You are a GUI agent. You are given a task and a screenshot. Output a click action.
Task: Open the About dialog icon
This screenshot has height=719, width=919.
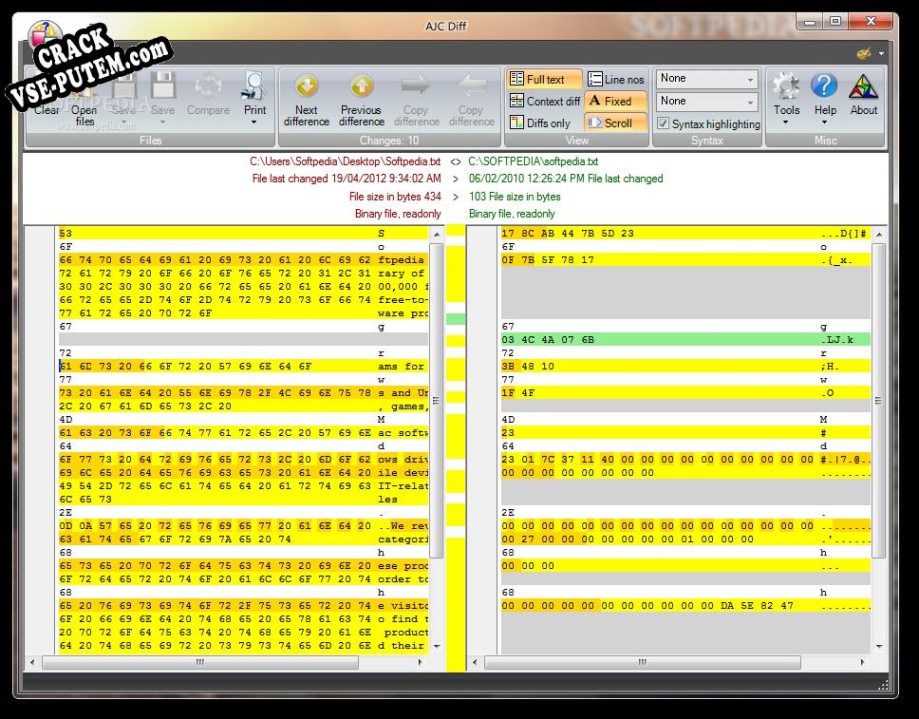point(864,88)
